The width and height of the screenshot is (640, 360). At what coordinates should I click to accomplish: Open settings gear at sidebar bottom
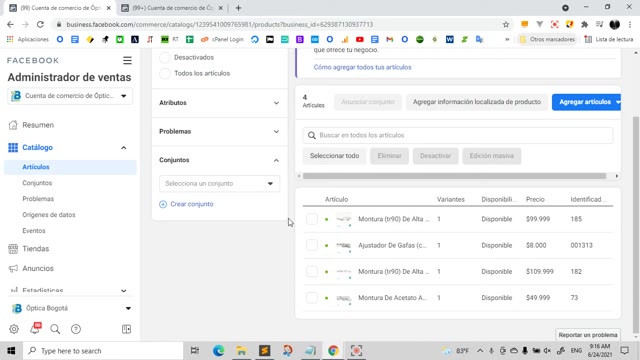coord(14,329)
